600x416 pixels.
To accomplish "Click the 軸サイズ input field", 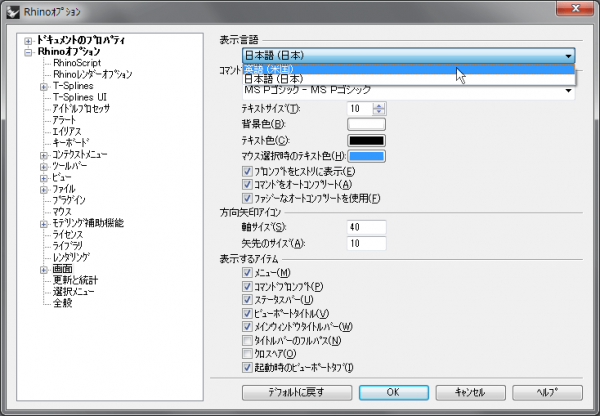I will tap(366, 228).
